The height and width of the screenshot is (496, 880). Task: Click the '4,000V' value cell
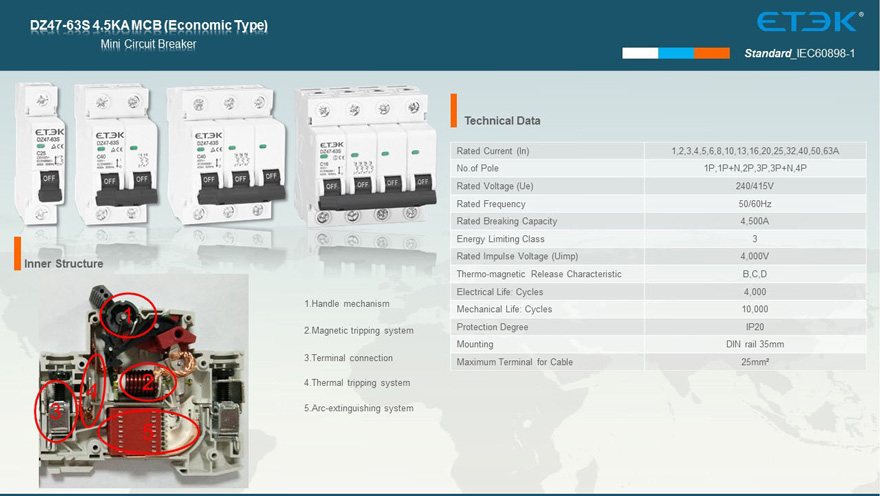click(755, 256)
